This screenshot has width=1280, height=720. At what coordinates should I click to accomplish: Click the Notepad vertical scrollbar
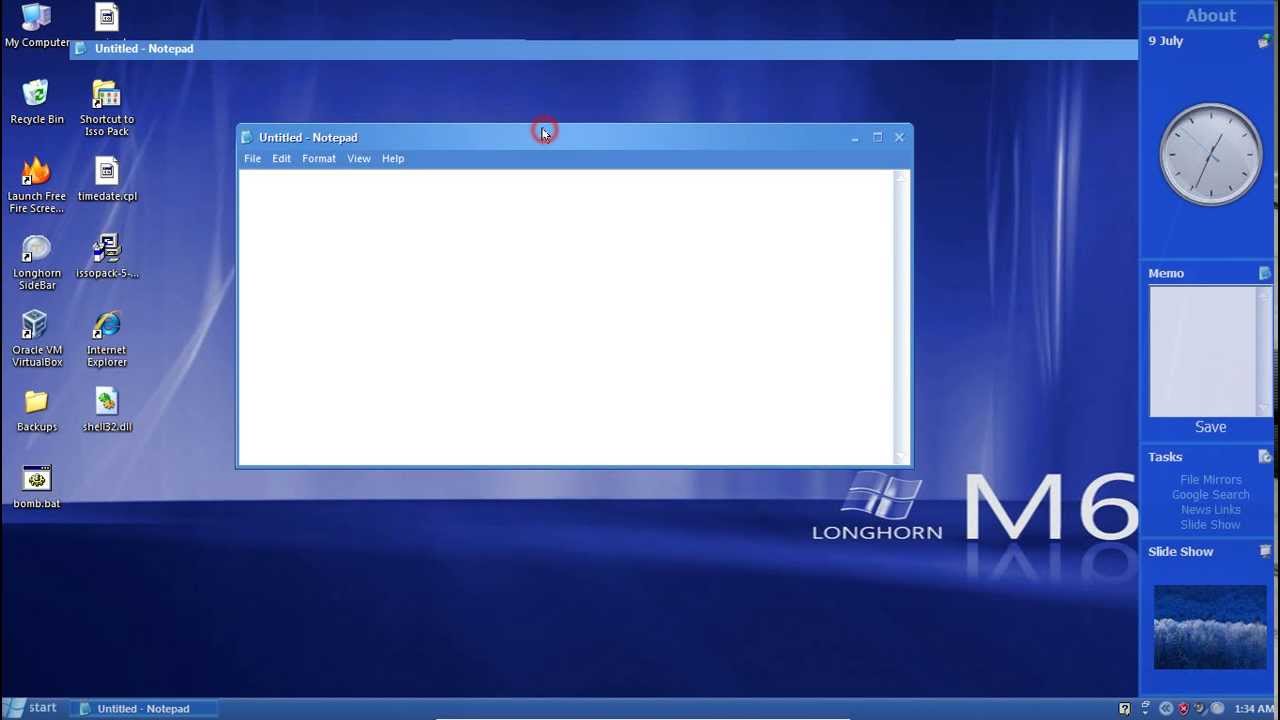click(901, 317)
